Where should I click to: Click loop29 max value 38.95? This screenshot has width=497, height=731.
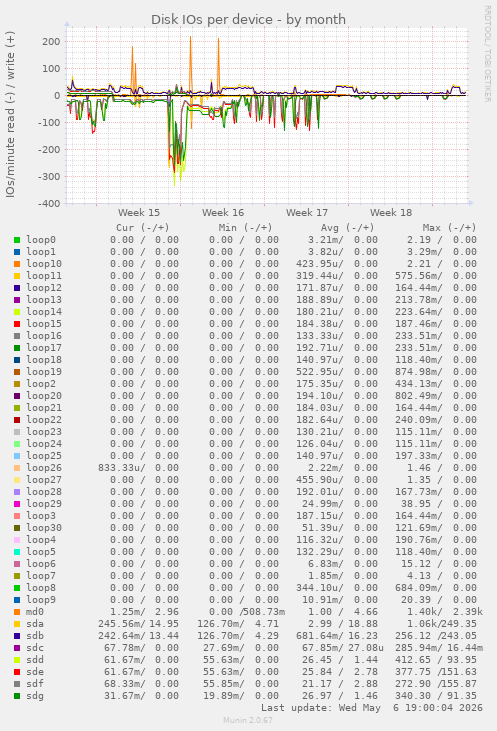[x=416, y=504]
